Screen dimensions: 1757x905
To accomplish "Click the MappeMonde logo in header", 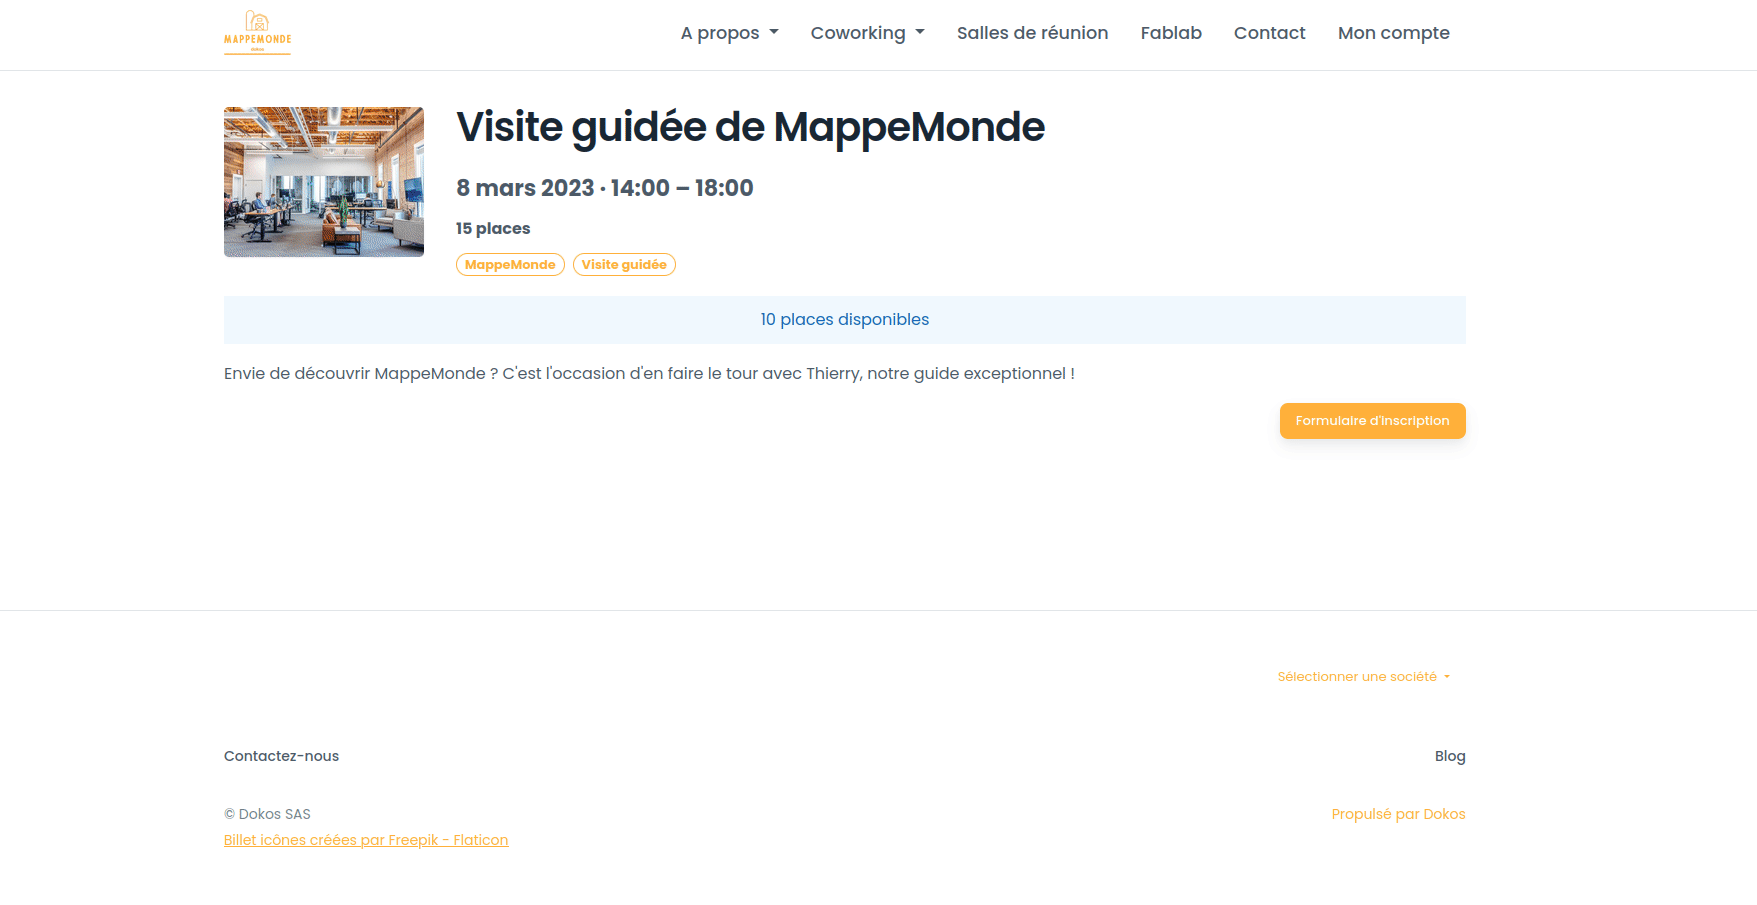I will tap(257, 33).
